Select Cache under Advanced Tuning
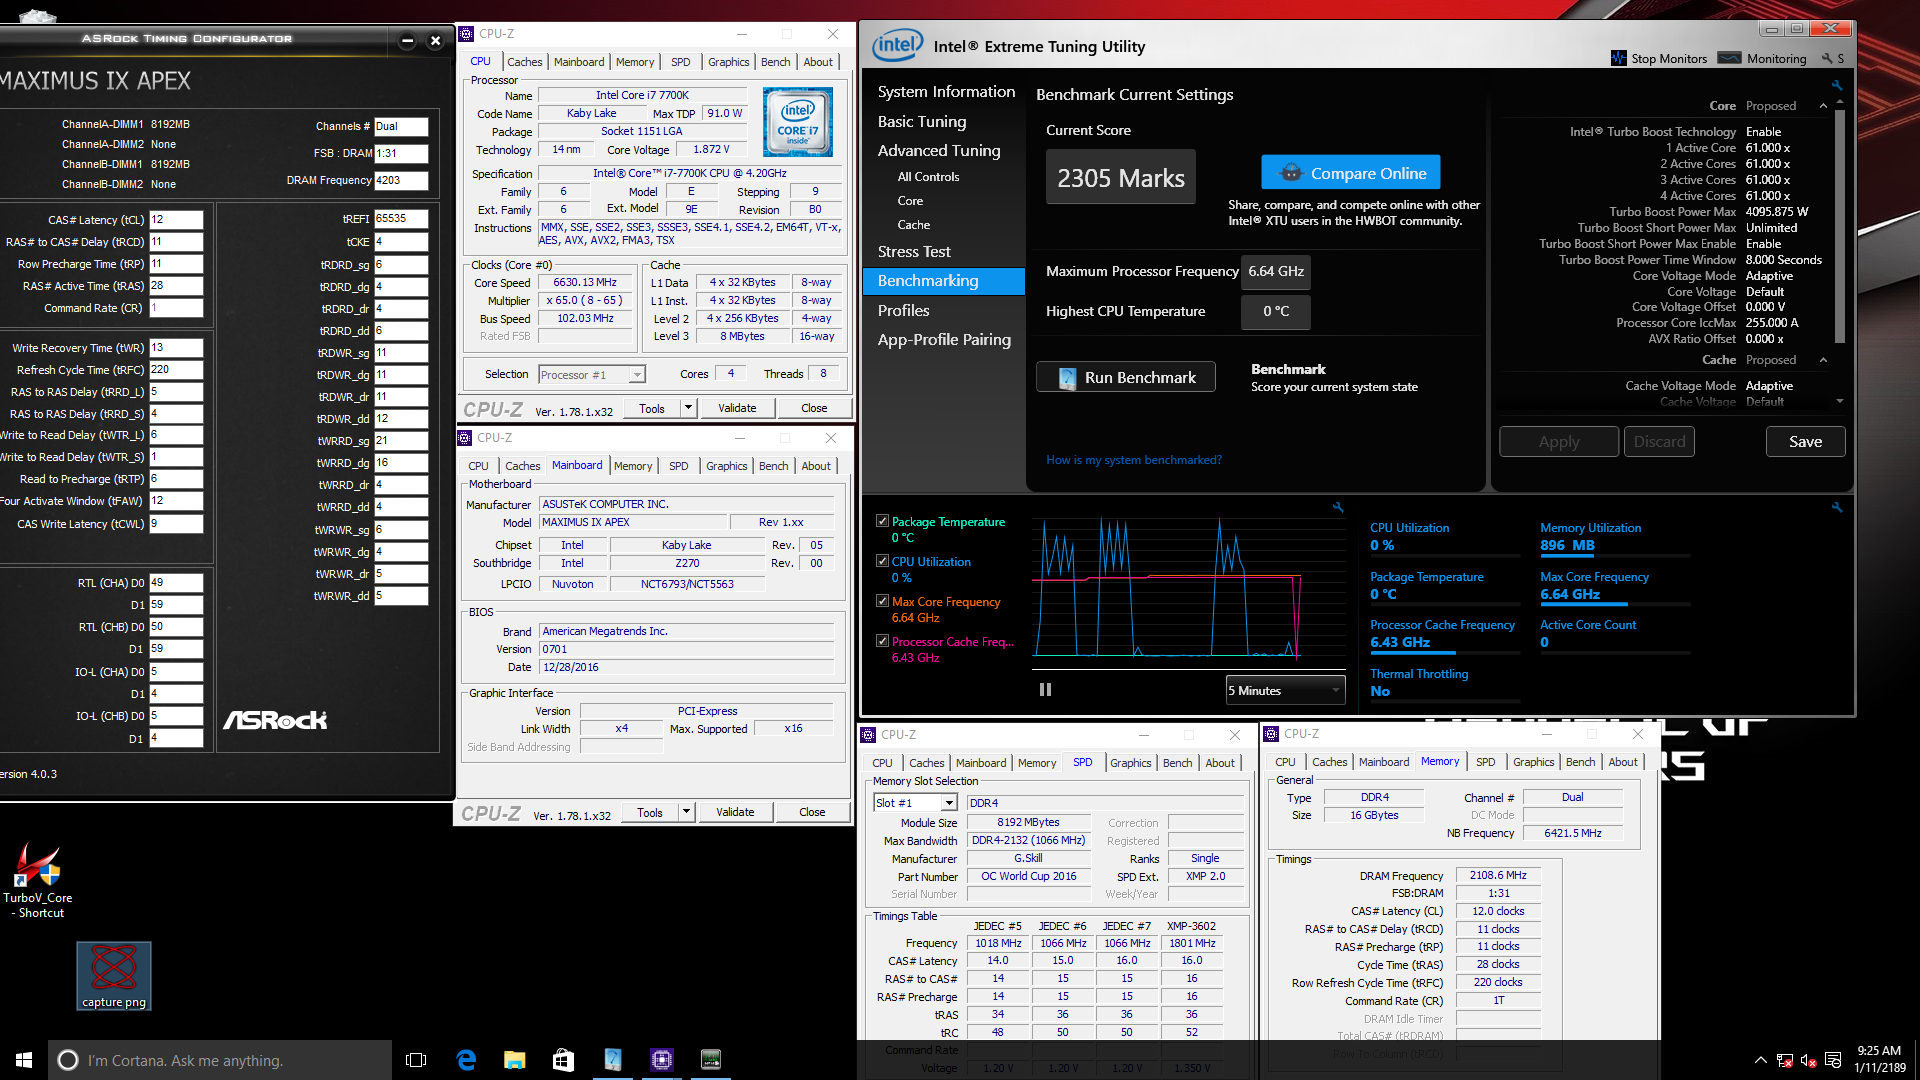 pyautogui.click(x=914, y=225)
